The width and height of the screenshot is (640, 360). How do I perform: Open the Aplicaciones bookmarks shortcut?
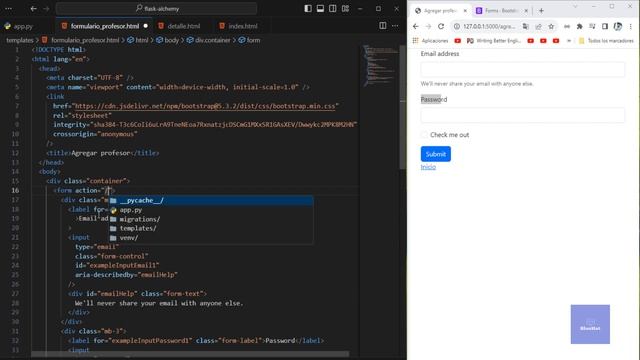[x=430, y=40]
